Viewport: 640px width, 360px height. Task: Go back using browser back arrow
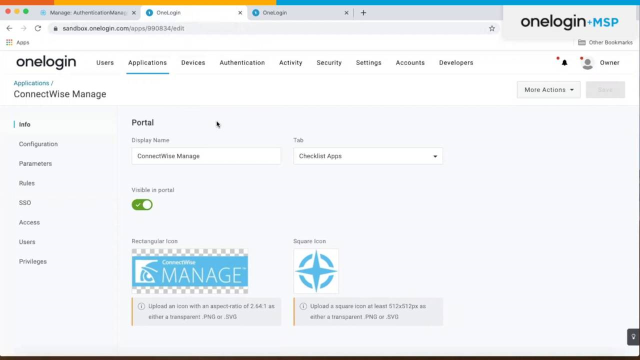coord(9,28)
